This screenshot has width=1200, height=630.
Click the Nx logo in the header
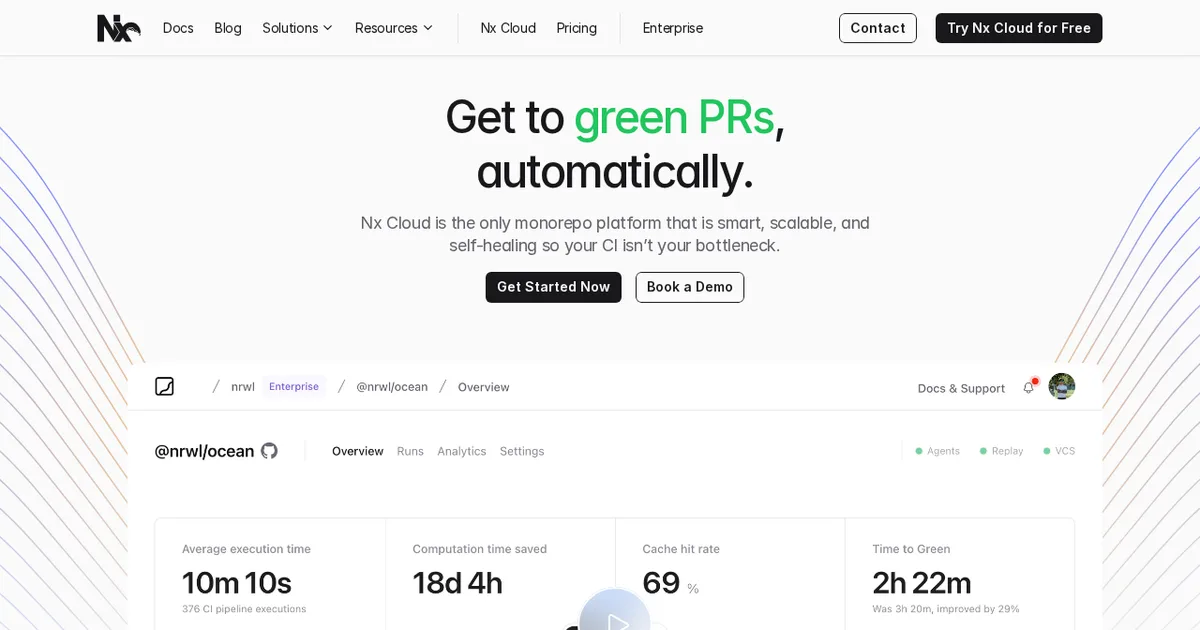(119, 28)
